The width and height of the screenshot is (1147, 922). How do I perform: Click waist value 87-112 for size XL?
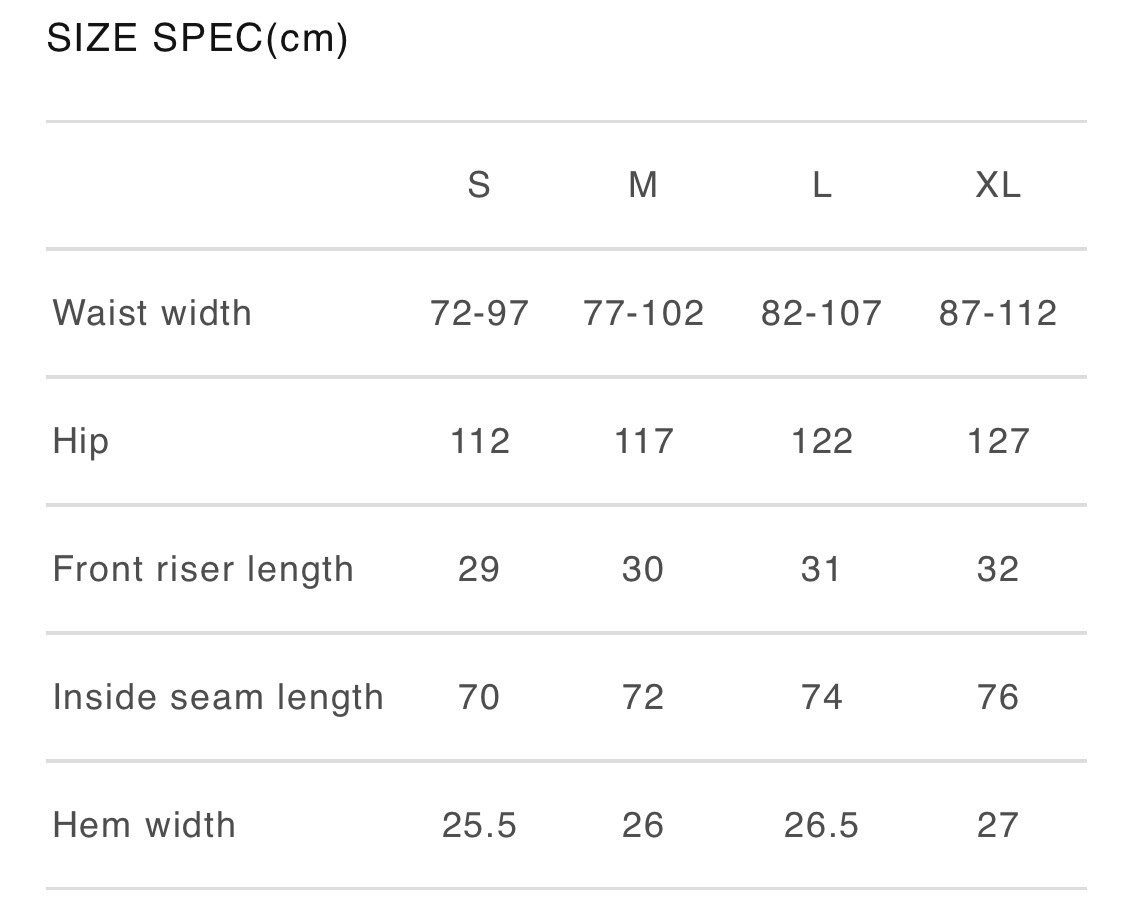click(998, 313)
